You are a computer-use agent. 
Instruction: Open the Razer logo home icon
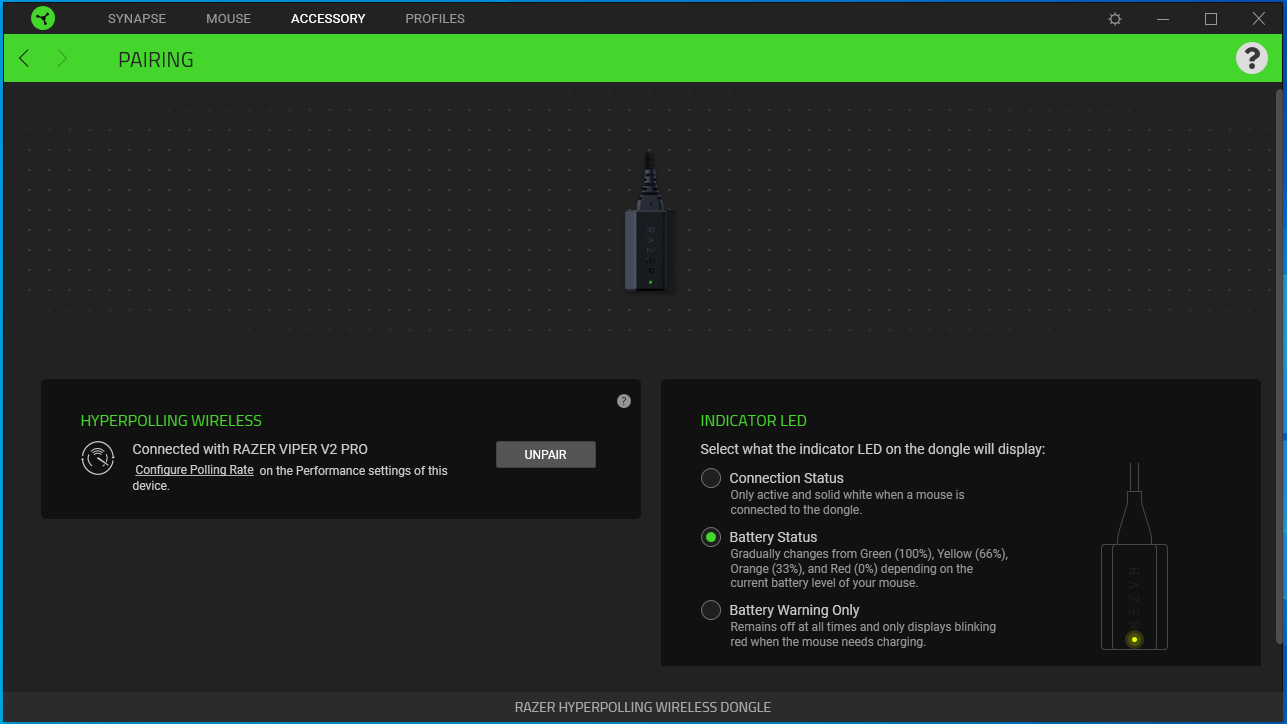click(42, 17)
